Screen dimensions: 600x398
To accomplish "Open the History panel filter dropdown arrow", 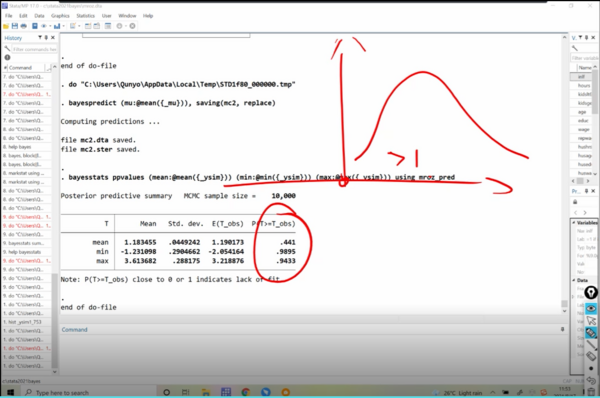I will click(x=40, y=38).
